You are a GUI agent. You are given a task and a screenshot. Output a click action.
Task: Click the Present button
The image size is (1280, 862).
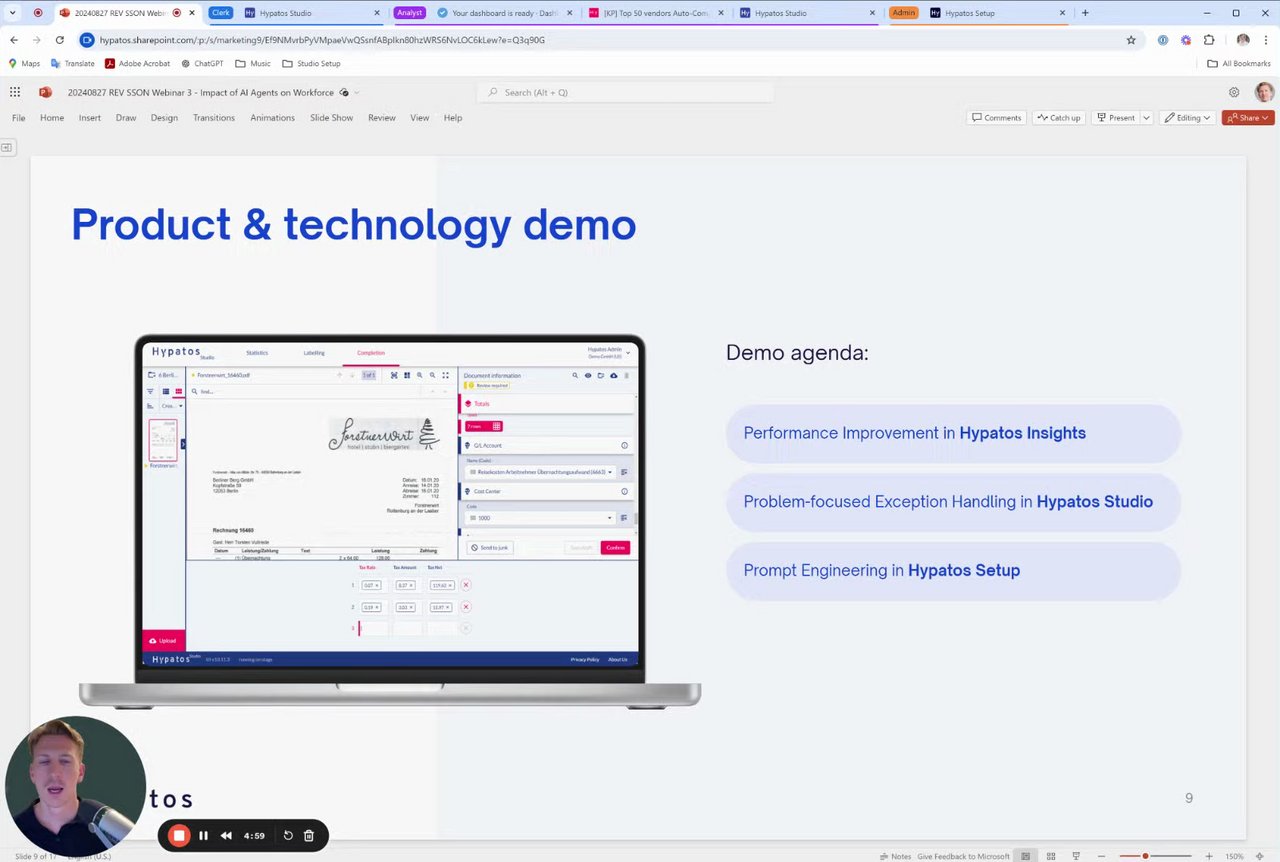[1115, 118]
